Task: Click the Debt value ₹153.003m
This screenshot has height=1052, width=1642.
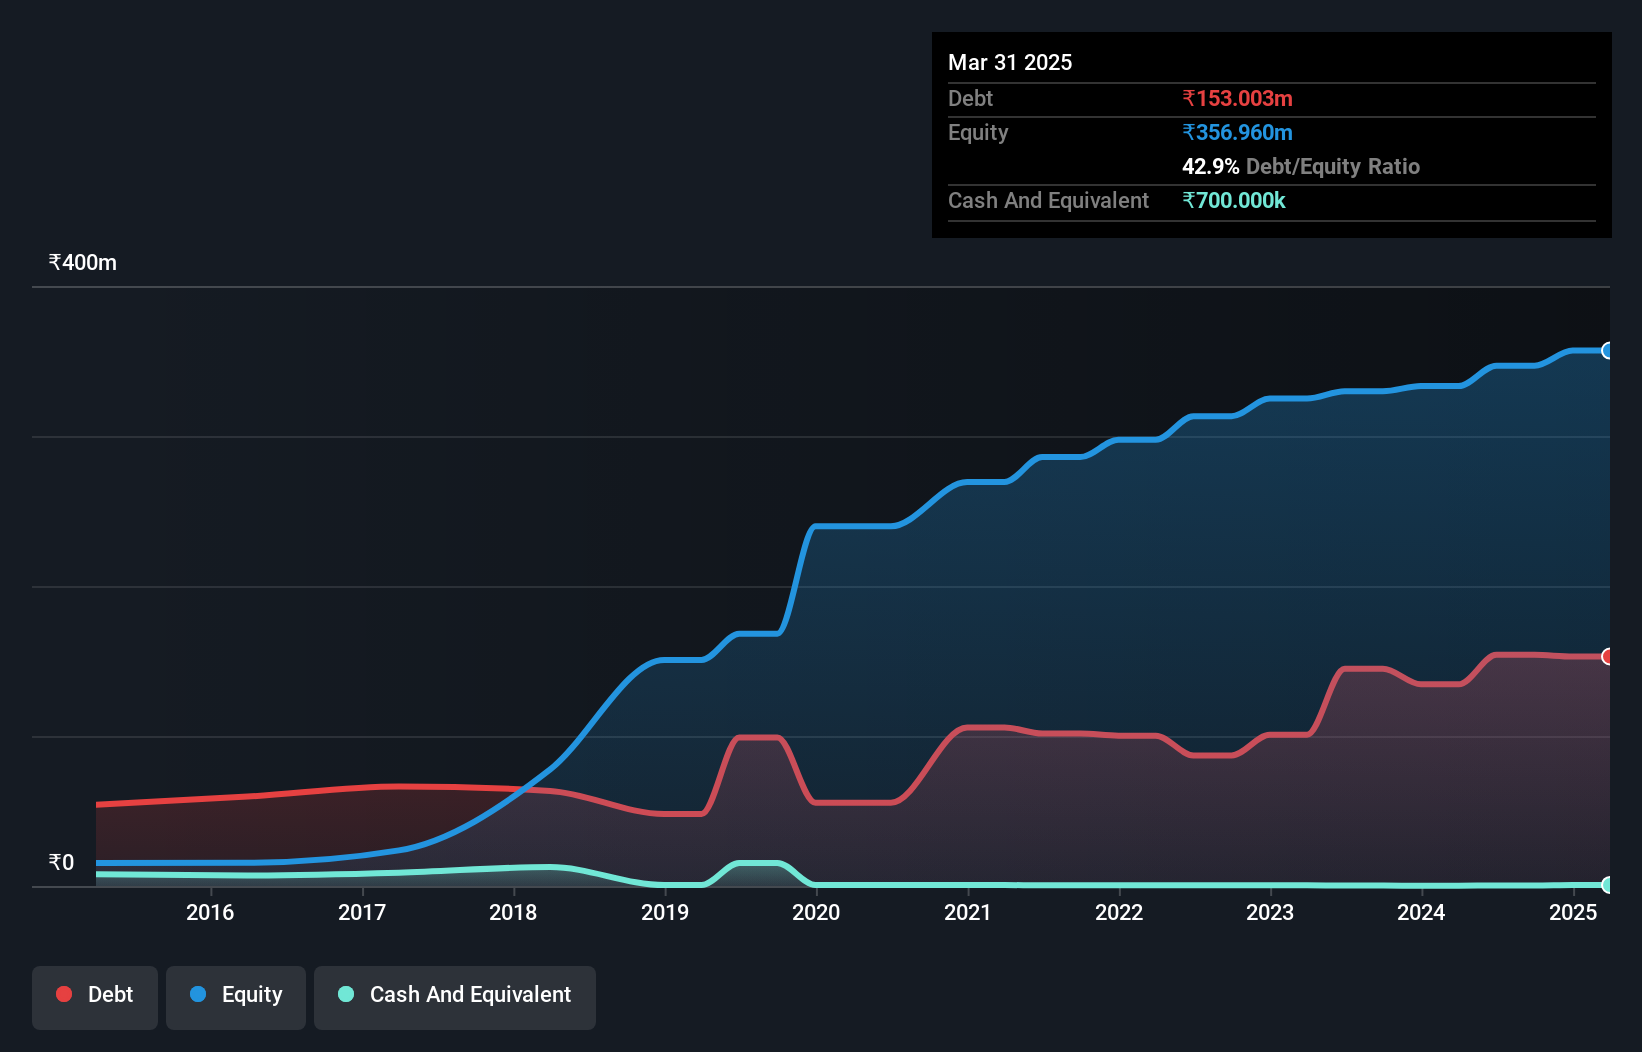Action: click(1237, 99)
